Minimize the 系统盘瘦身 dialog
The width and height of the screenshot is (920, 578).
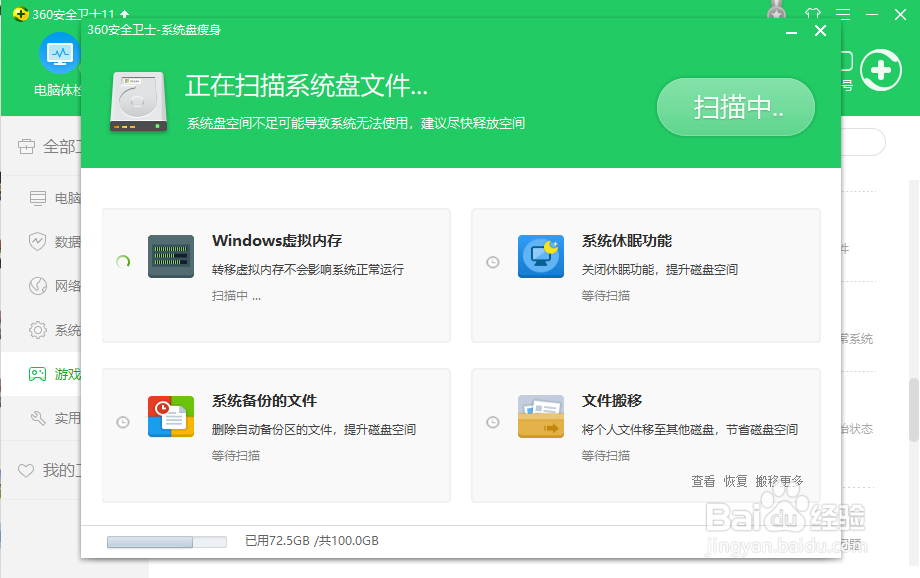click(x=792, y=31)
